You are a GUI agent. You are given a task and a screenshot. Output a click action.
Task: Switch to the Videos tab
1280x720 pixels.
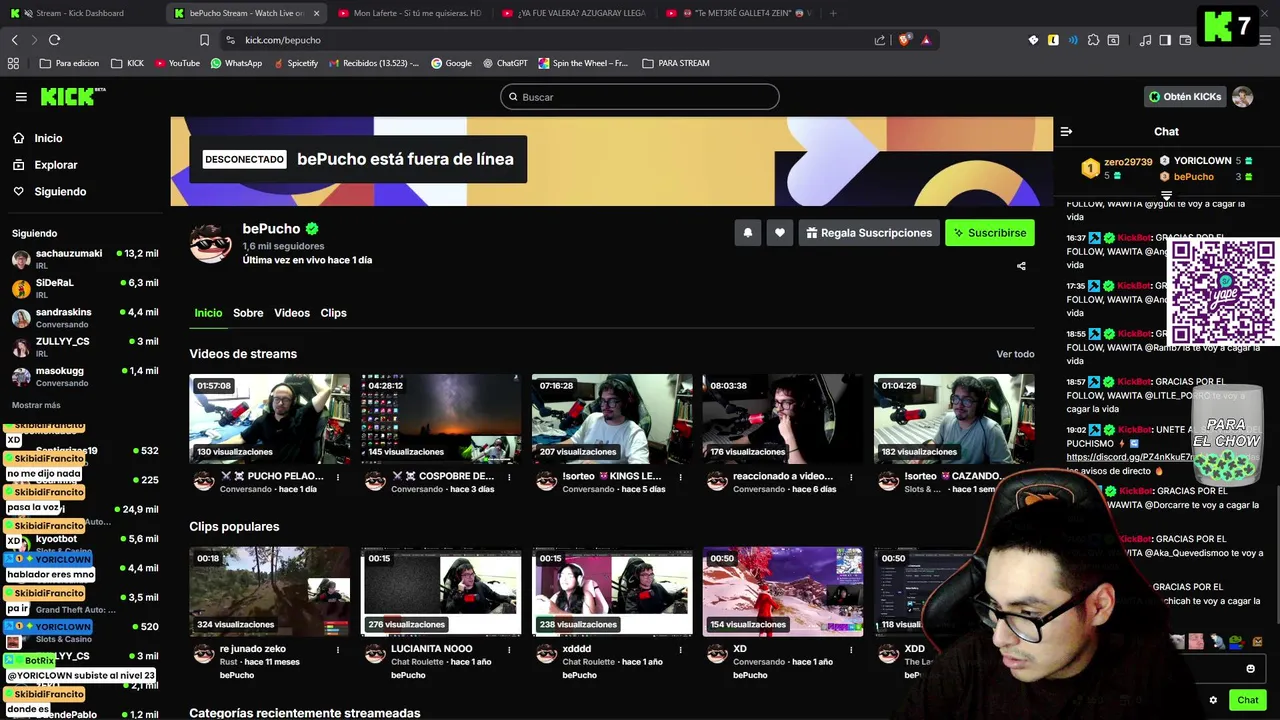[292, 313]
